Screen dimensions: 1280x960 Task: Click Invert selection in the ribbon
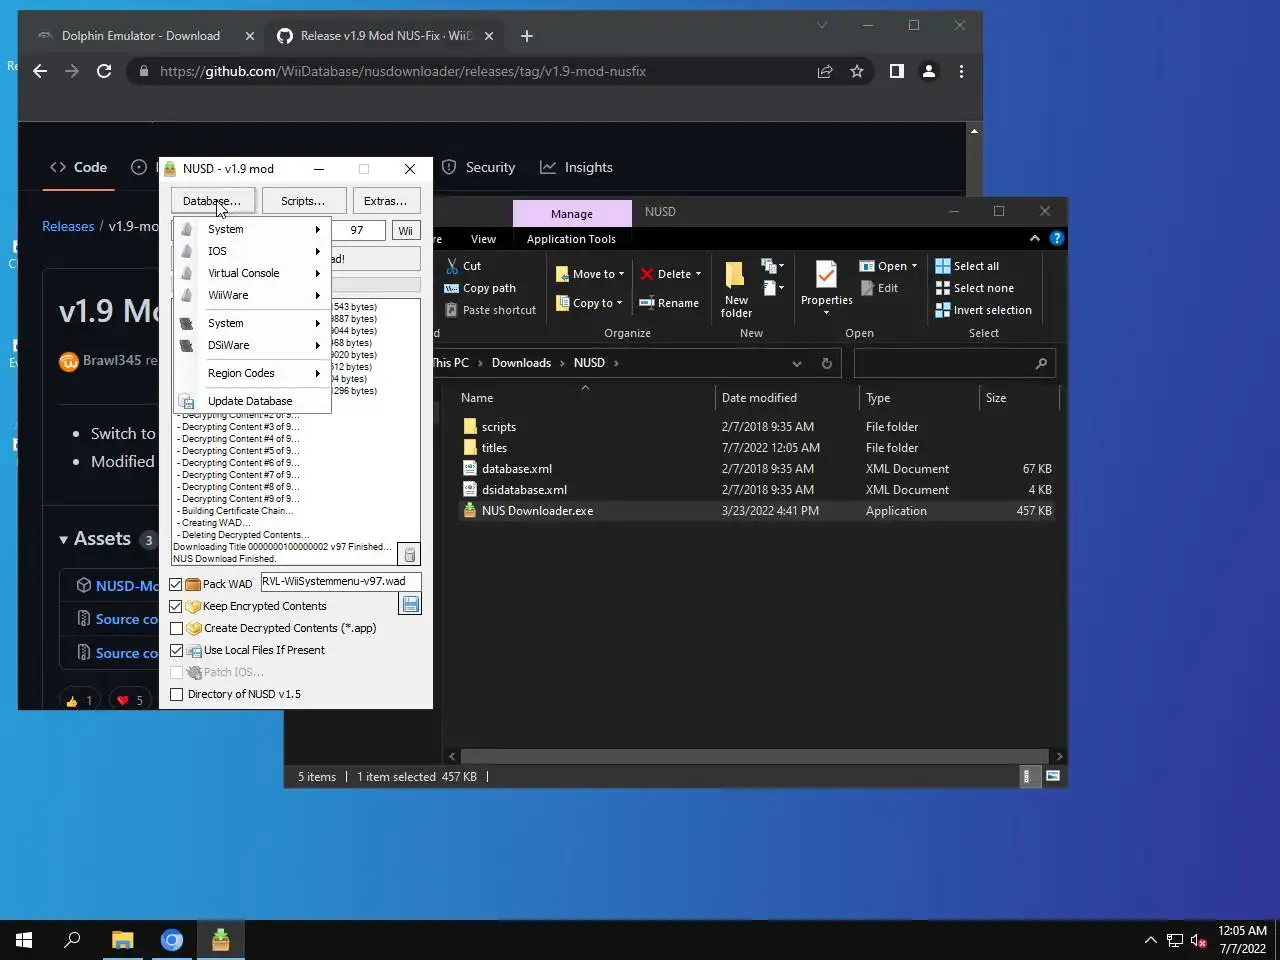pyautogui.click(x=983, y=310)
